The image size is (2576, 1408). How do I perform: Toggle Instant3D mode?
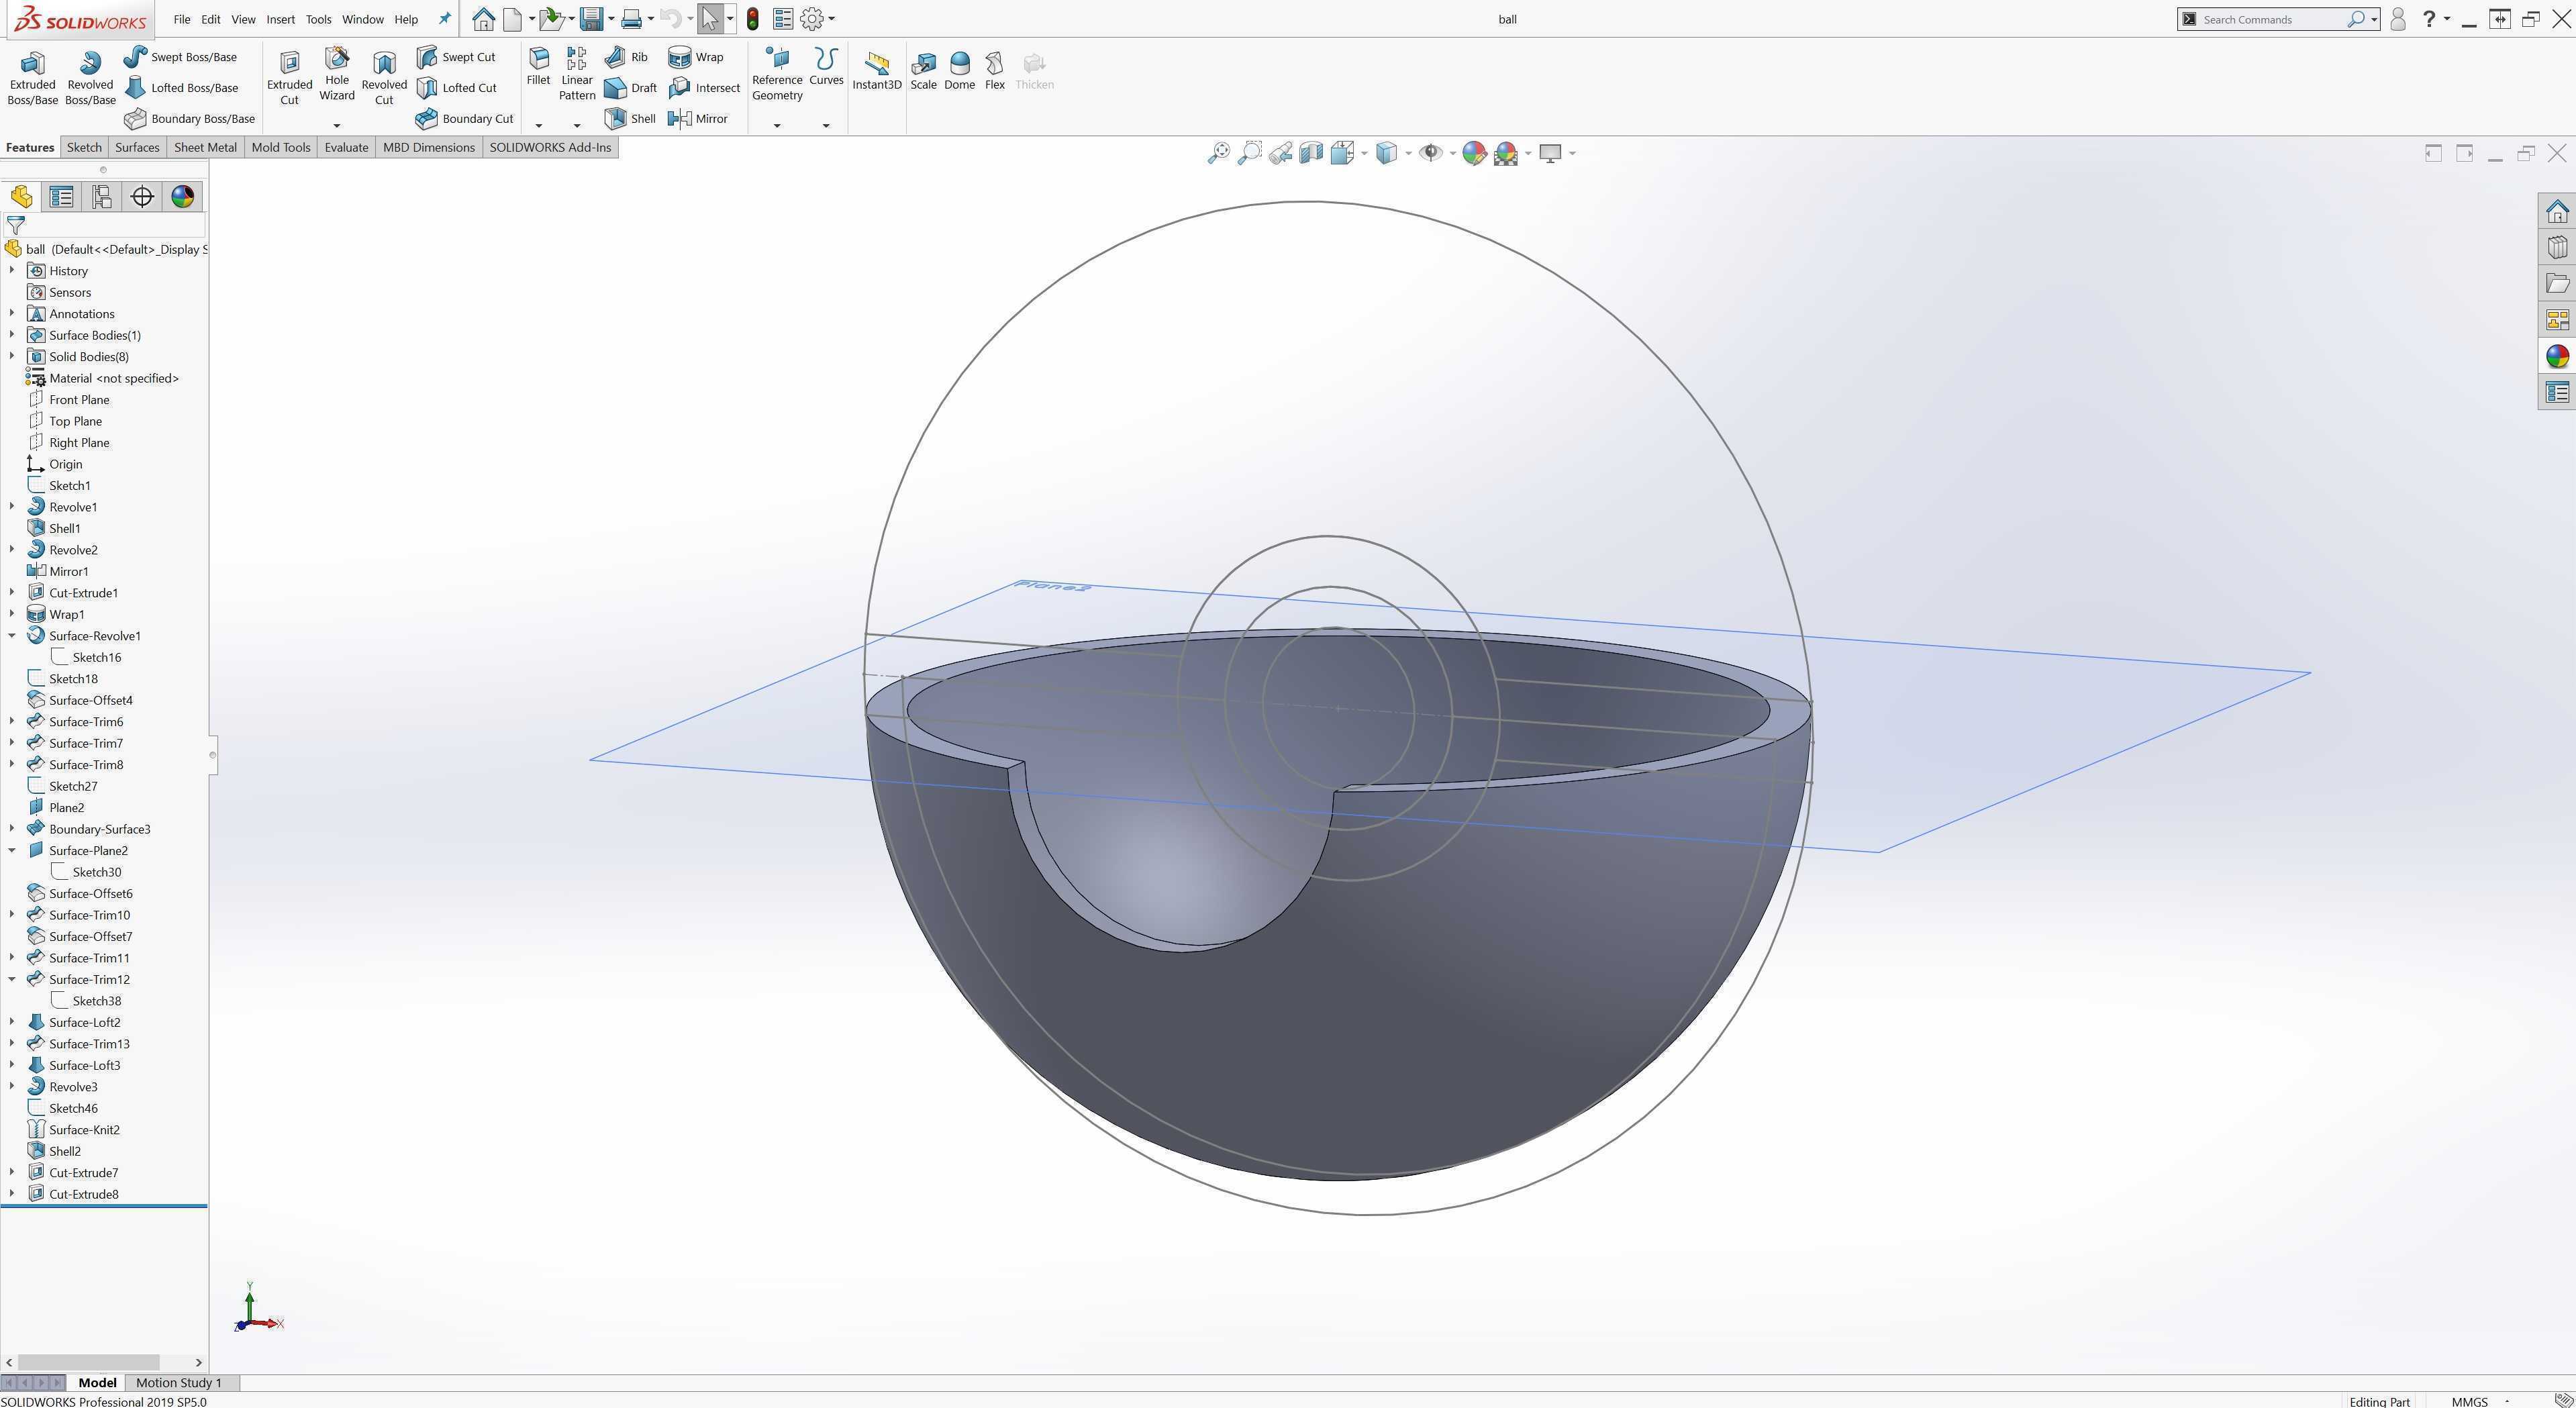pyautogui.click(x=877, y=71)
